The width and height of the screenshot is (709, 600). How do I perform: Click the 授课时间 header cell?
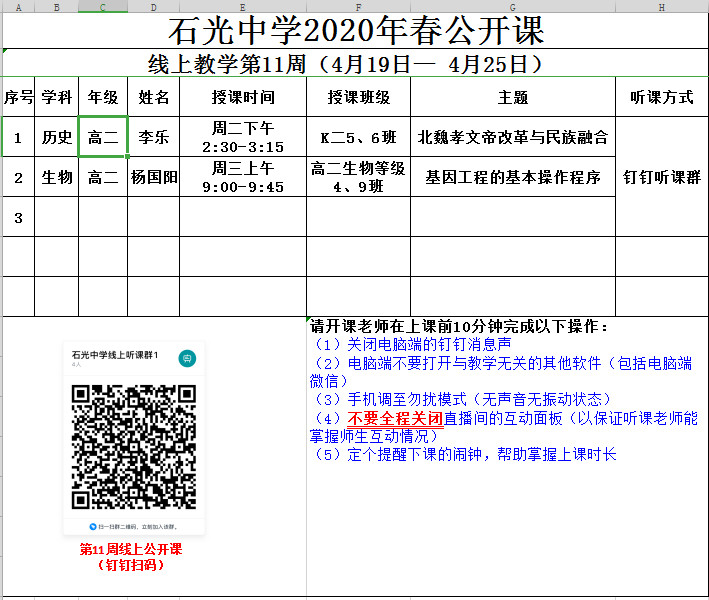click(242, 98)
